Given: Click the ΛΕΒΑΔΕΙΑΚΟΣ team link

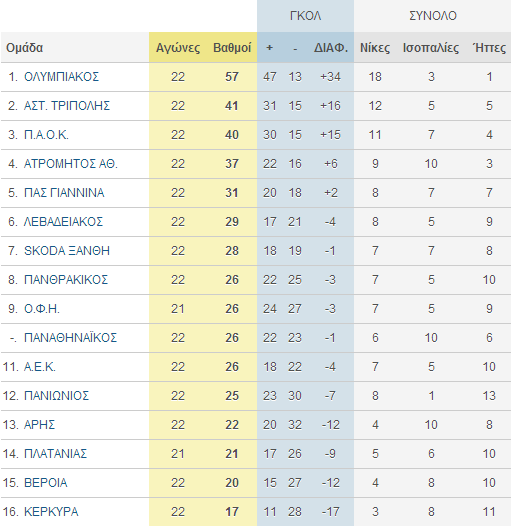Looking at the screenshot, I should click(x=63, y=222).
